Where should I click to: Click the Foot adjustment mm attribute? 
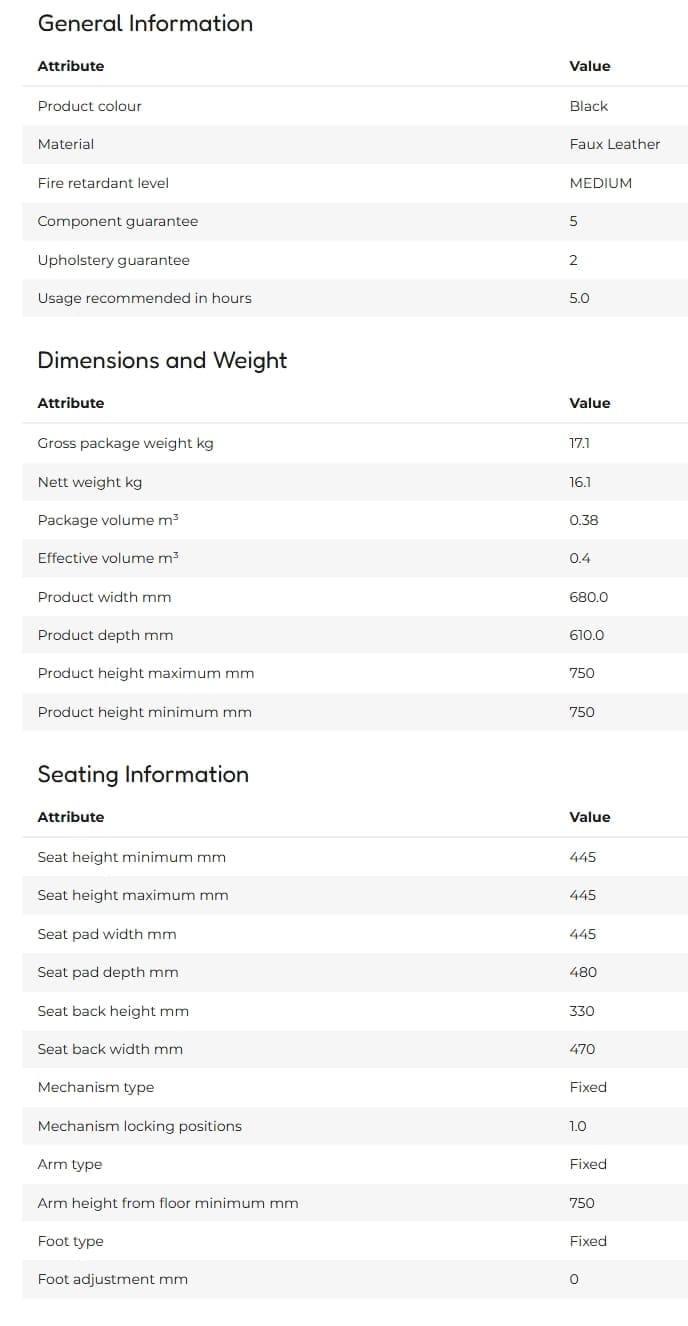click(112, 1279)
